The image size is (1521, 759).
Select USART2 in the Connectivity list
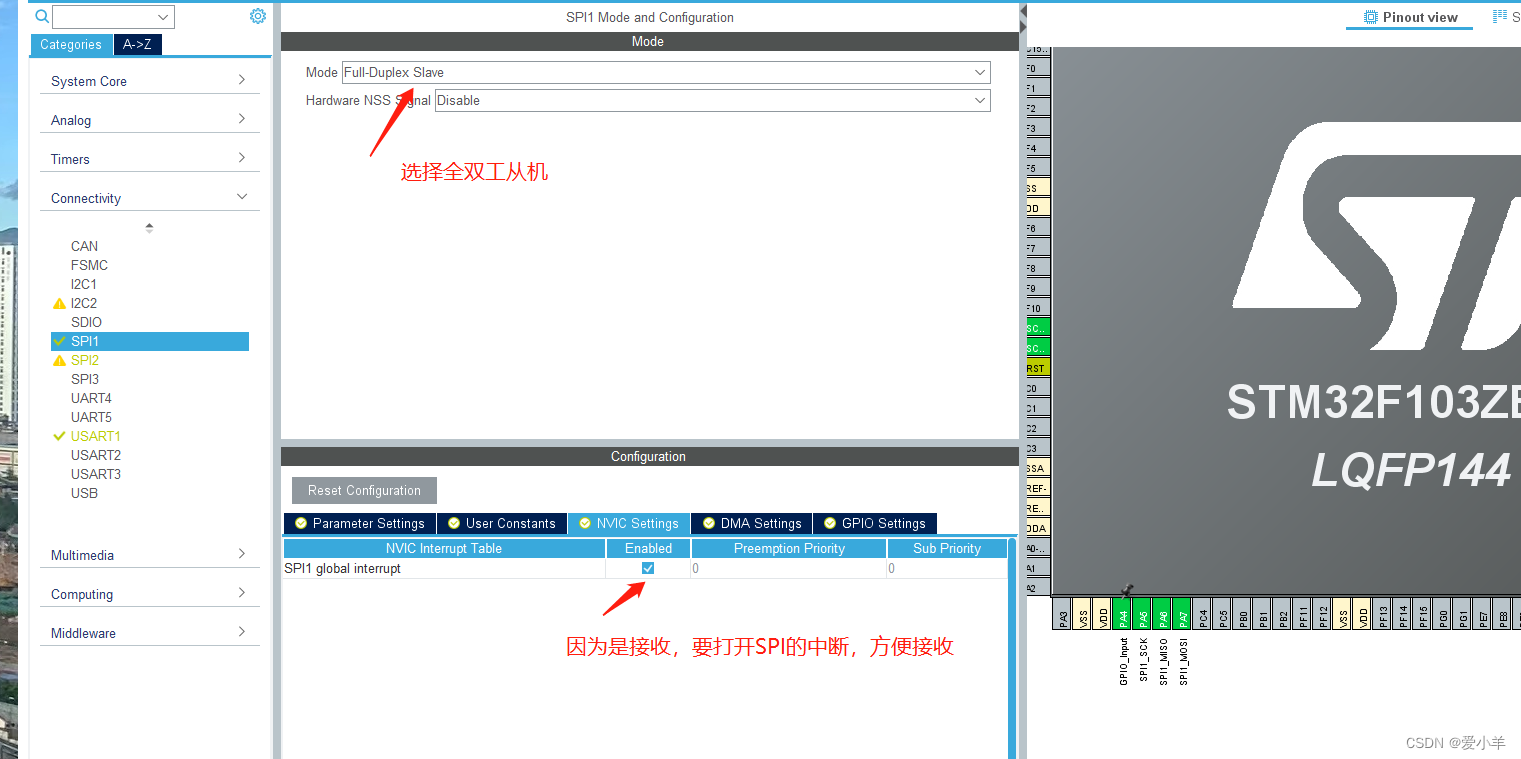pos(96,455)
